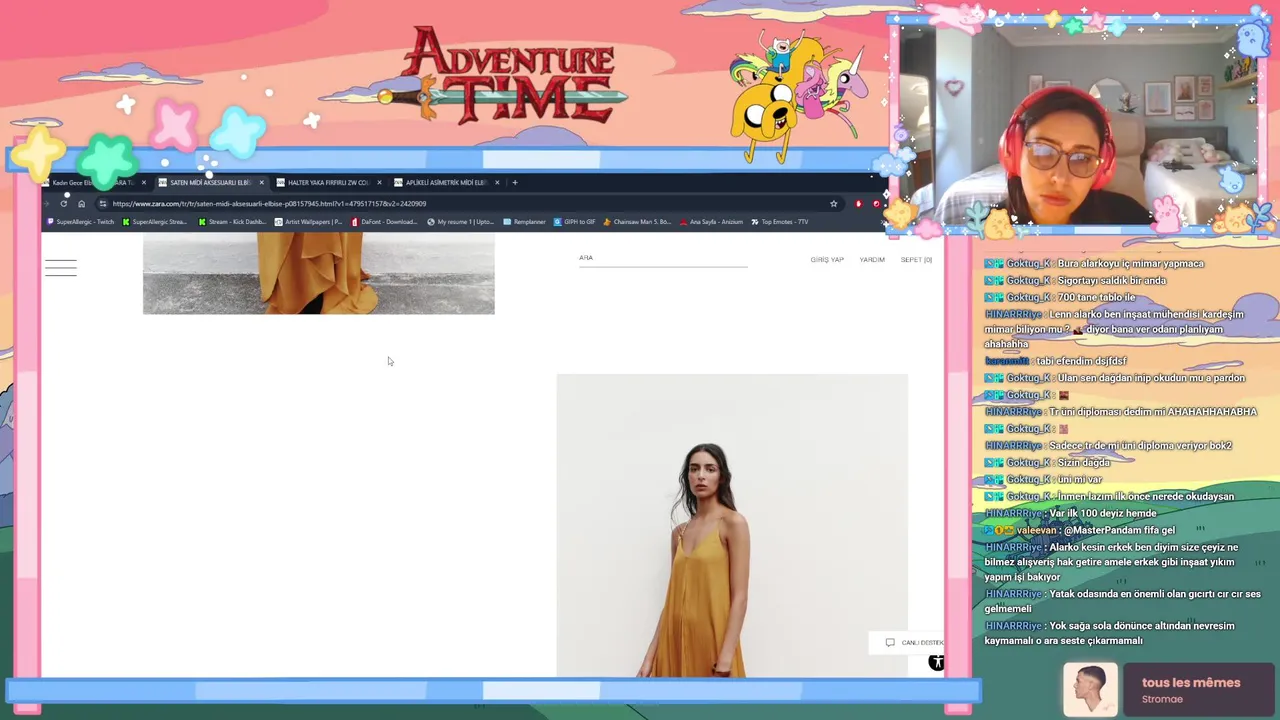Open My resume Upwork bookmark

coord(460,222)
